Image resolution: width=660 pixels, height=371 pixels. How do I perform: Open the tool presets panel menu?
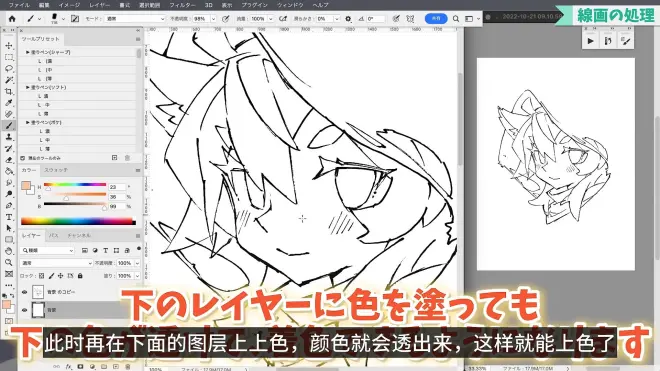pyautogui.click(x=138, y=39)
